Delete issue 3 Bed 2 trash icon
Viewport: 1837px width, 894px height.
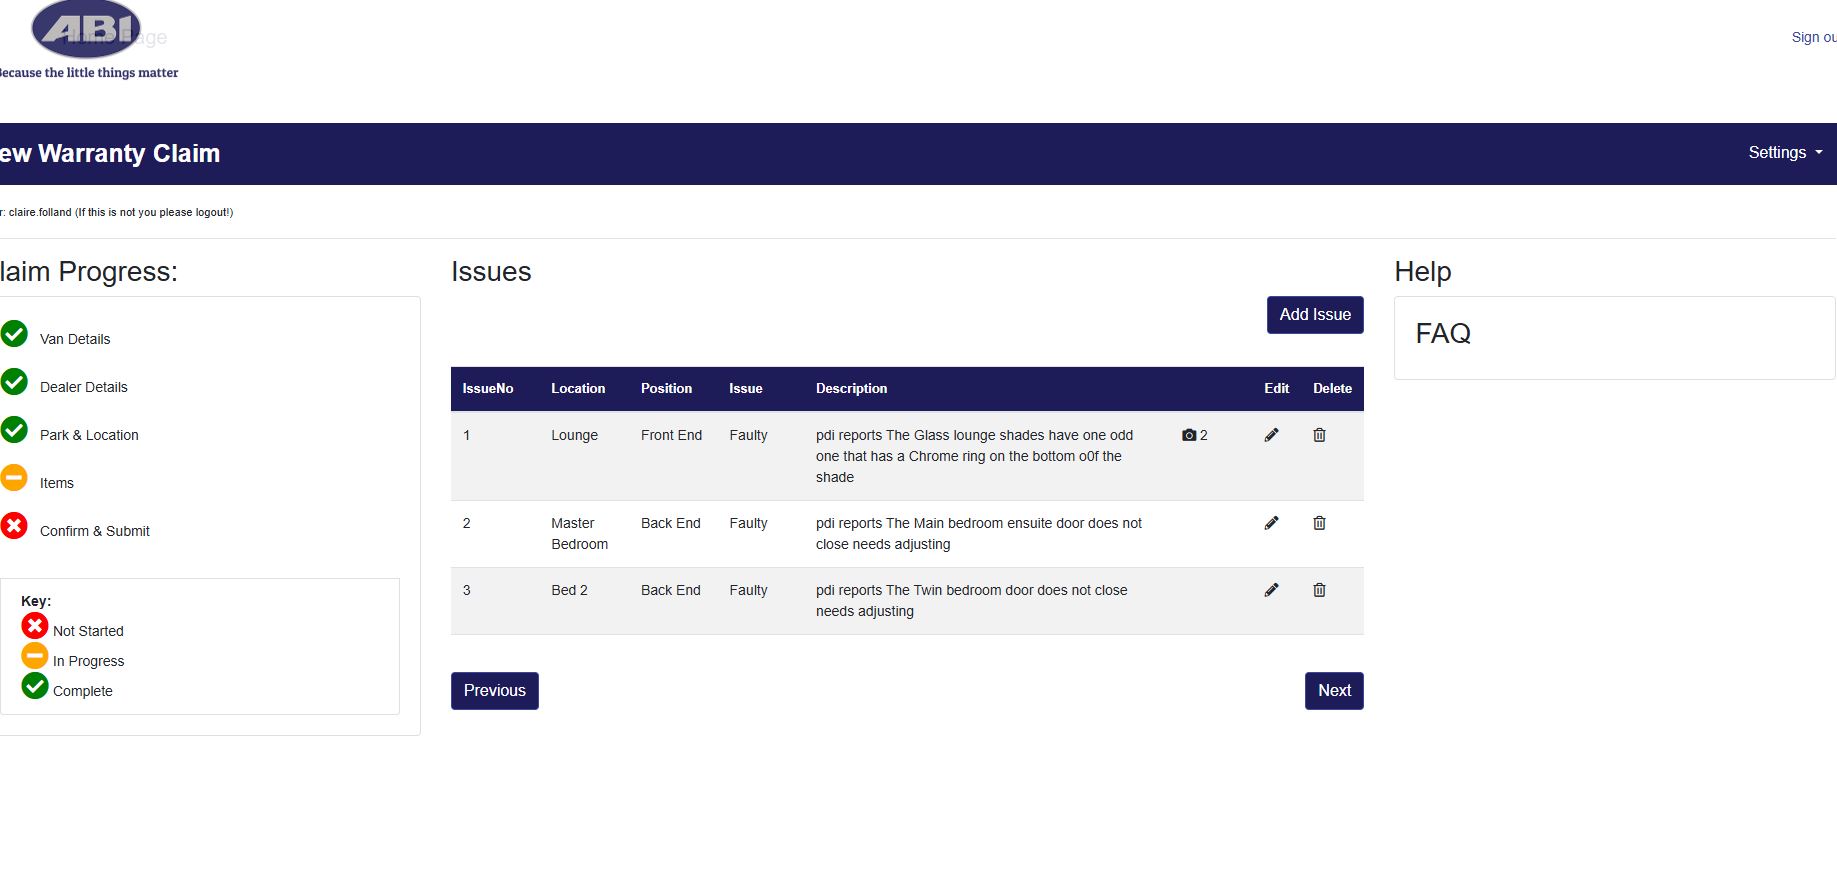click(x=1319, y=590)
